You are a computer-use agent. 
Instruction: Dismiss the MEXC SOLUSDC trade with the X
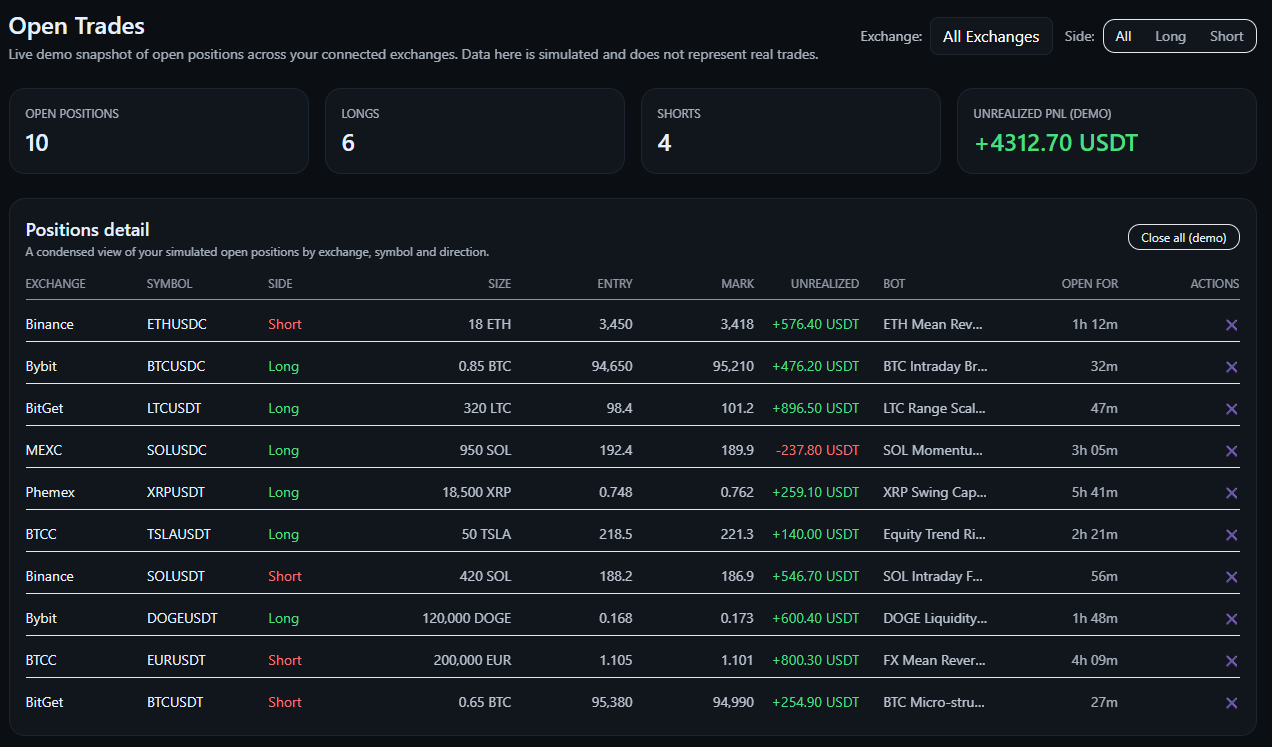tap(1232, 450)
